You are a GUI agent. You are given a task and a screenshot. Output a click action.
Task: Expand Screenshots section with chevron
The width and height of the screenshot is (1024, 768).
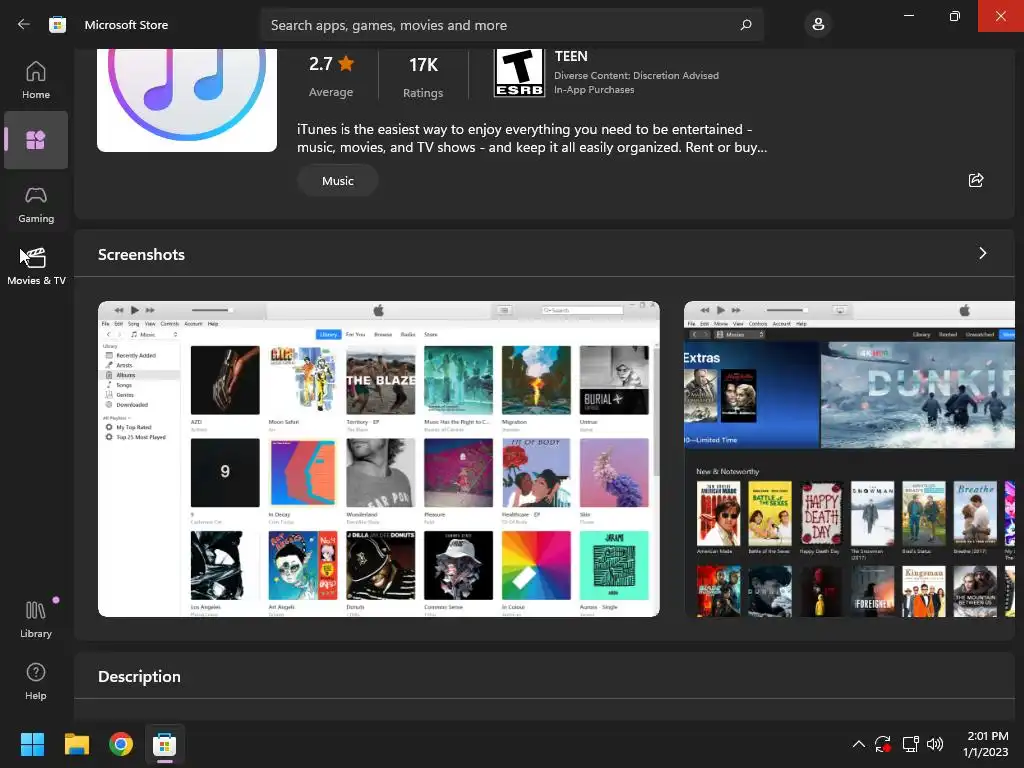[x=982, y=253]
